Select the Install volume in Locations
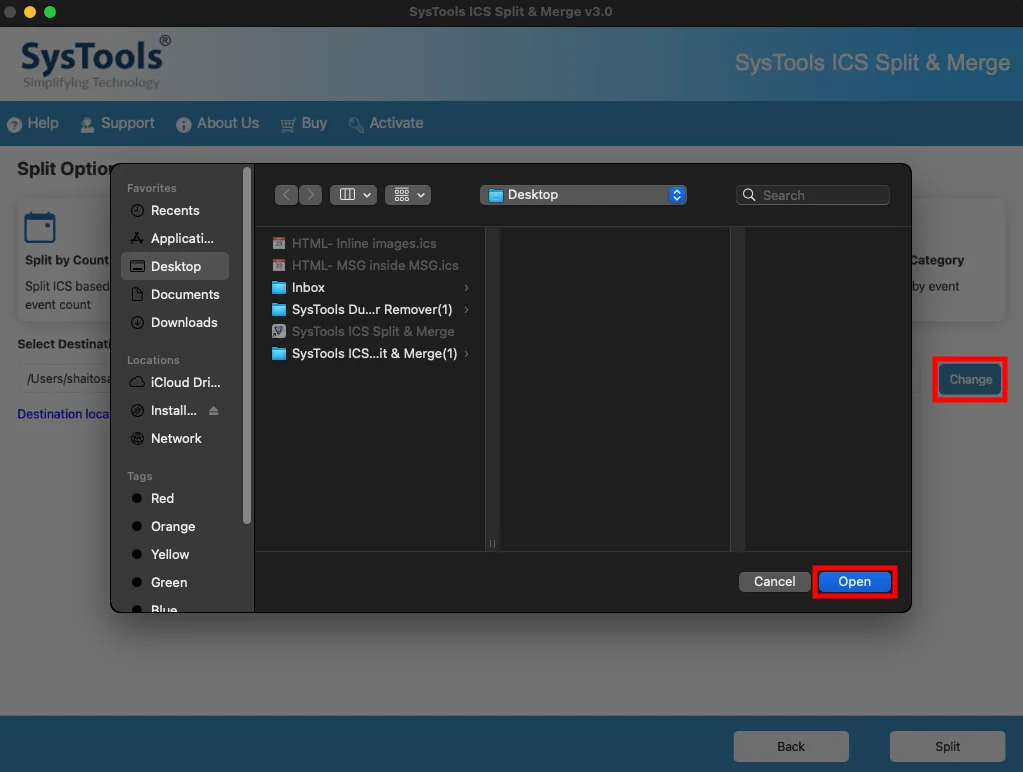This screenshot has width=1023, height=772. coord(173,410)
